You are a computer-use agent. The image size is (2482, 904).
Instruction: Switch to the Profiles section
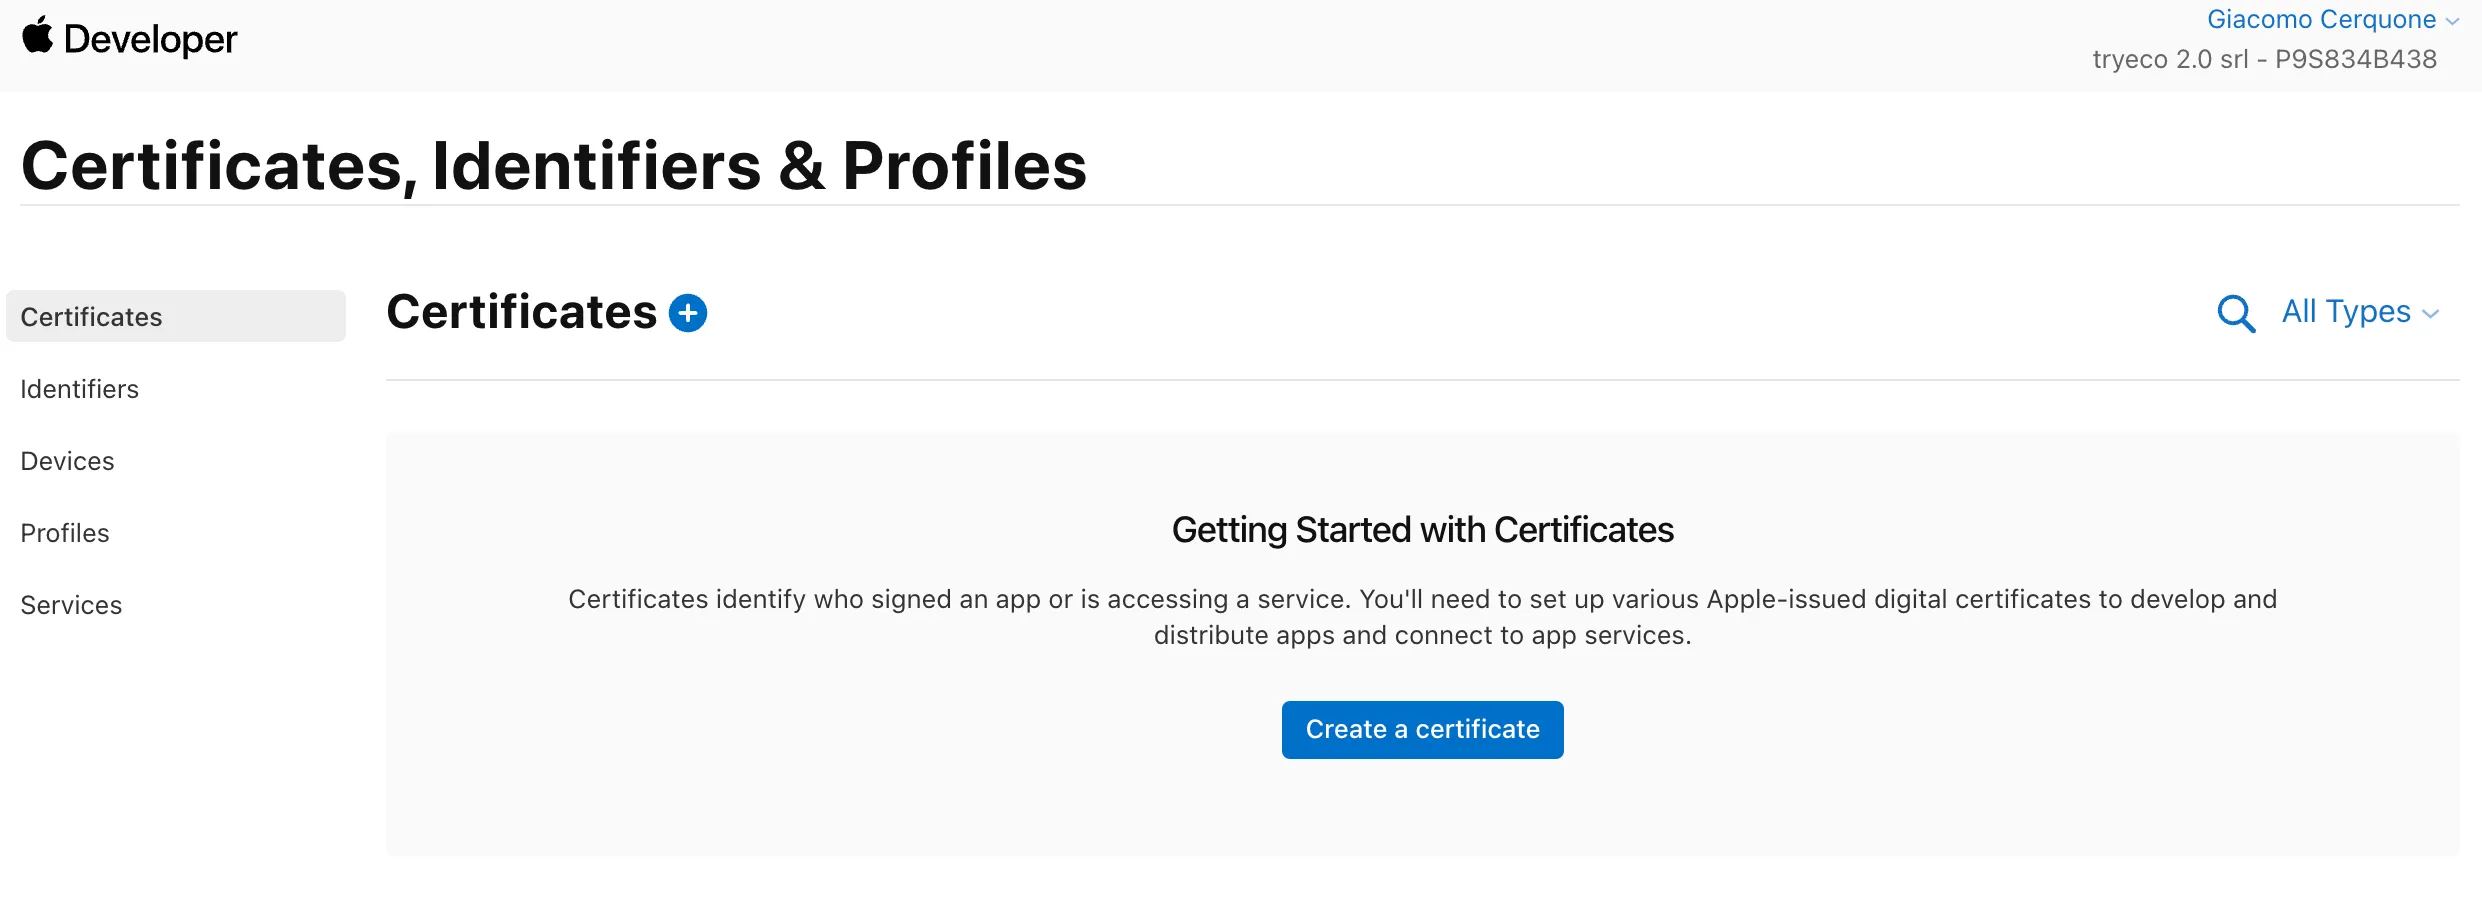coord(64,533)
